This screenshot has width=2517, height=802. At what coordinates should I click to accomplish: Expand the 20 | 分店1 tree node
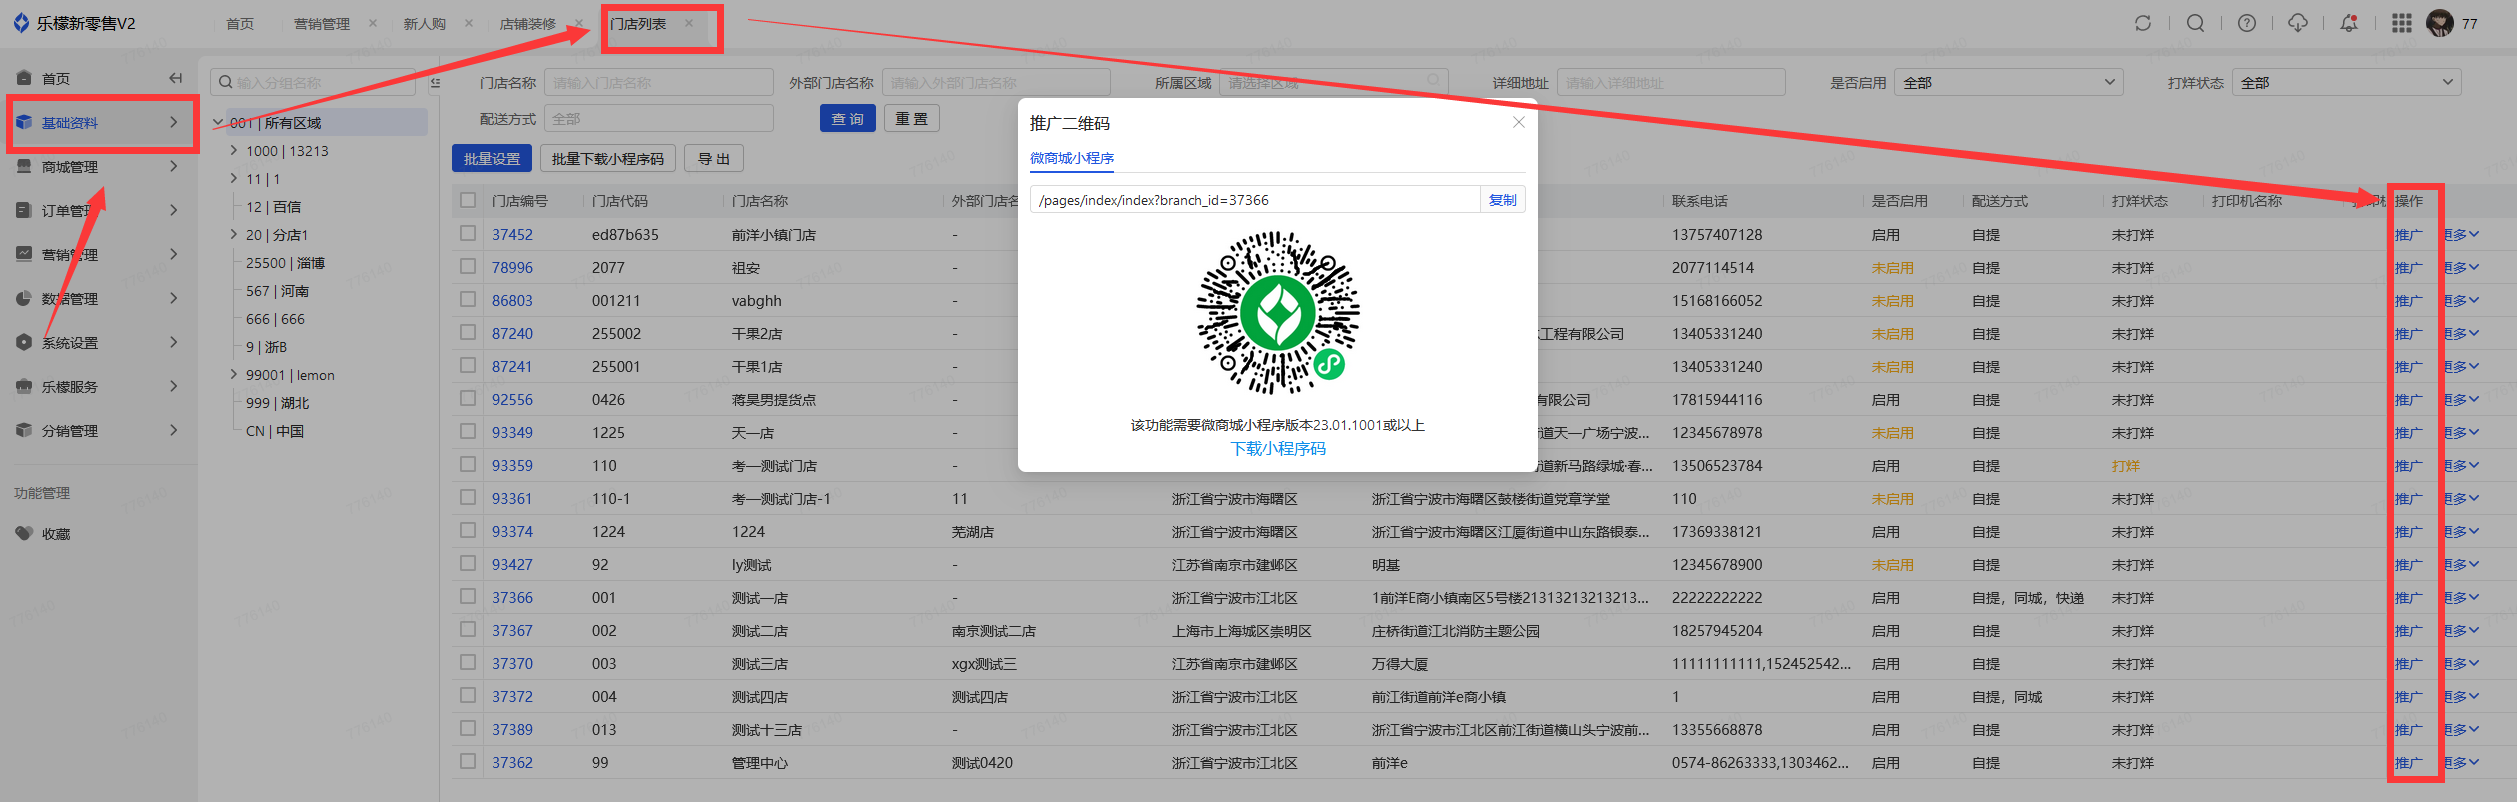tap(234, 235)
